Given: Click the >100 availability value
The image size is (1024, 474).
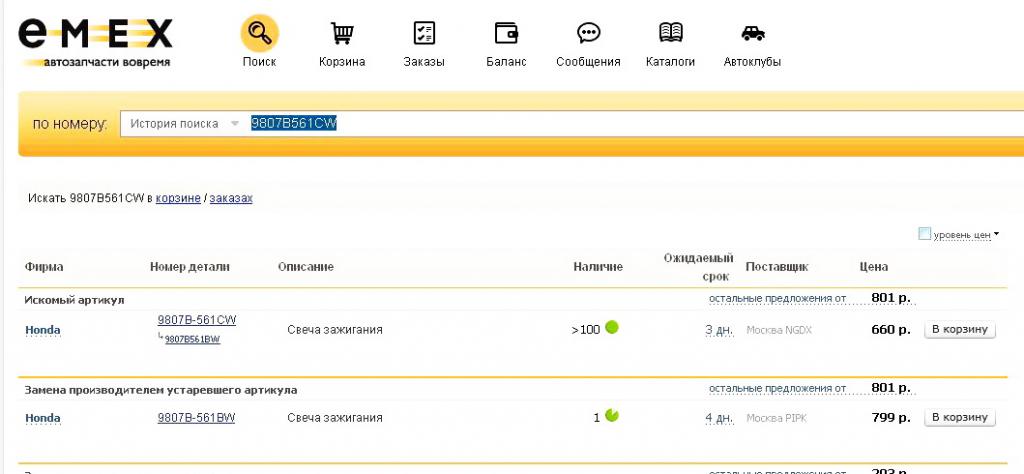Looking at the screenshot, I should click(585, 330).
